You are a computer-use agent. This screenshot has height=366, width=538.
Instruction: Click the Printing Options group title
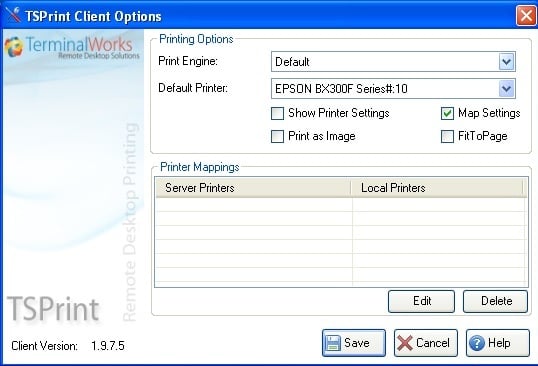[x=196, y=39]
